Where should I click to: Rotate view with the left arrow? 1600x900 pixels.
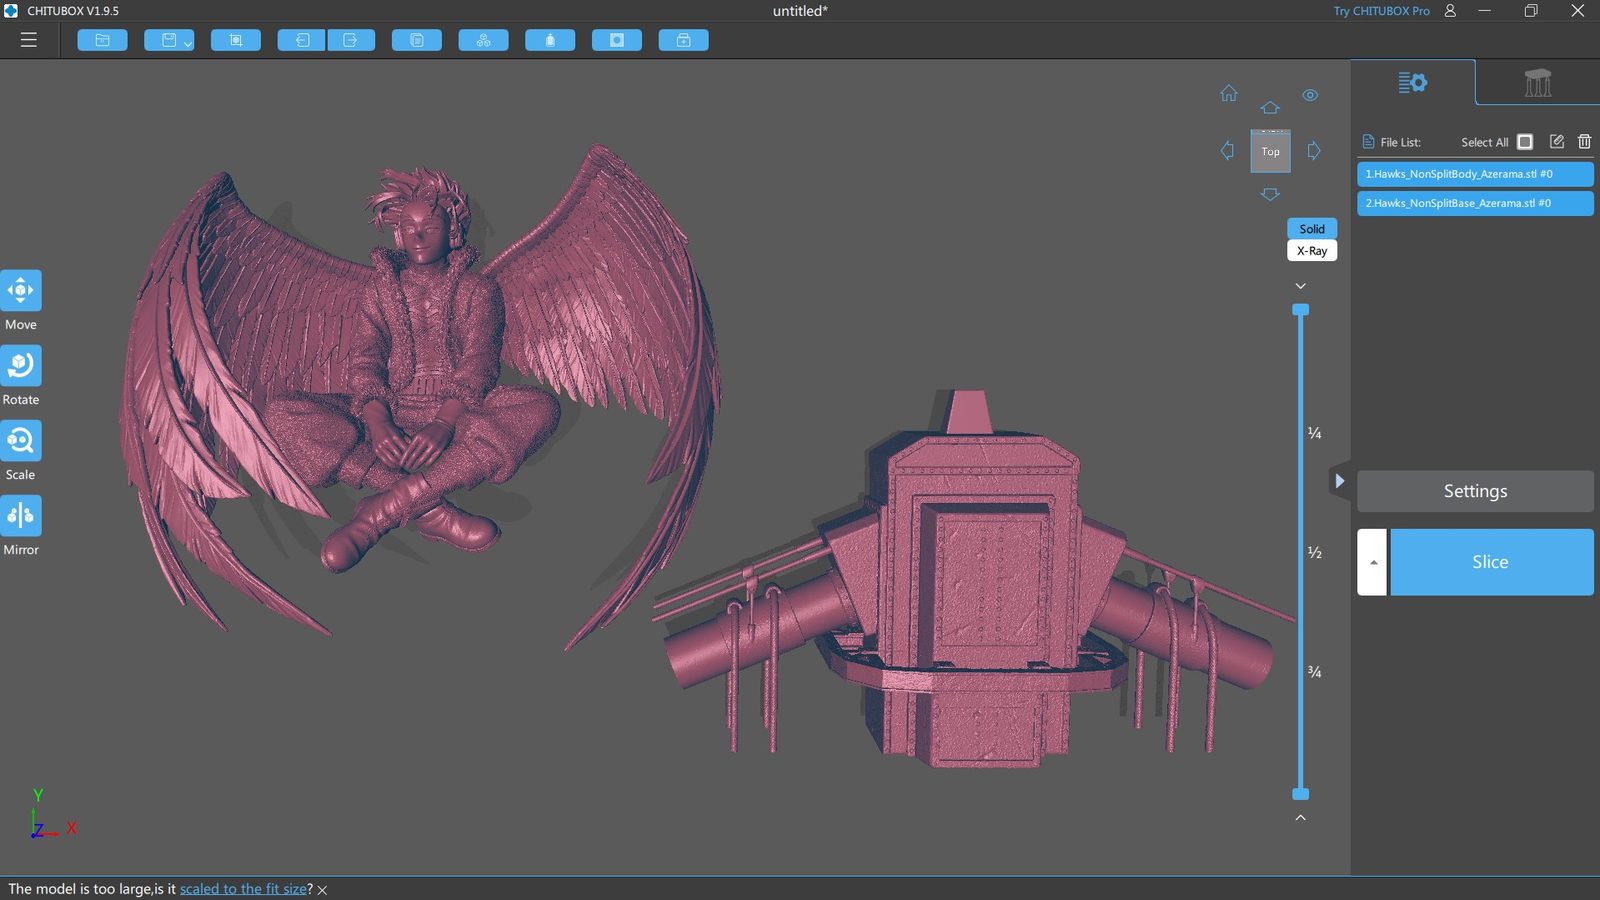coord(1227,151)
